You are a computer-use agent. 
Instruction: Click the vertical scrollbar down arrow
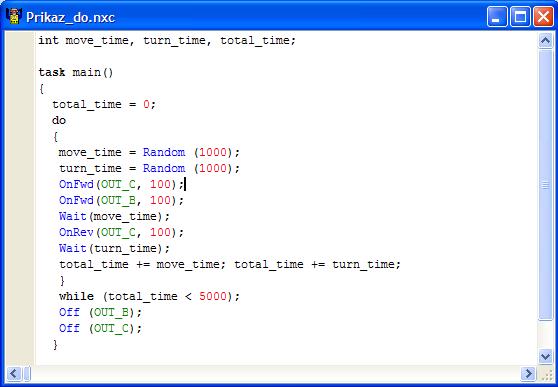coord(545,355)
